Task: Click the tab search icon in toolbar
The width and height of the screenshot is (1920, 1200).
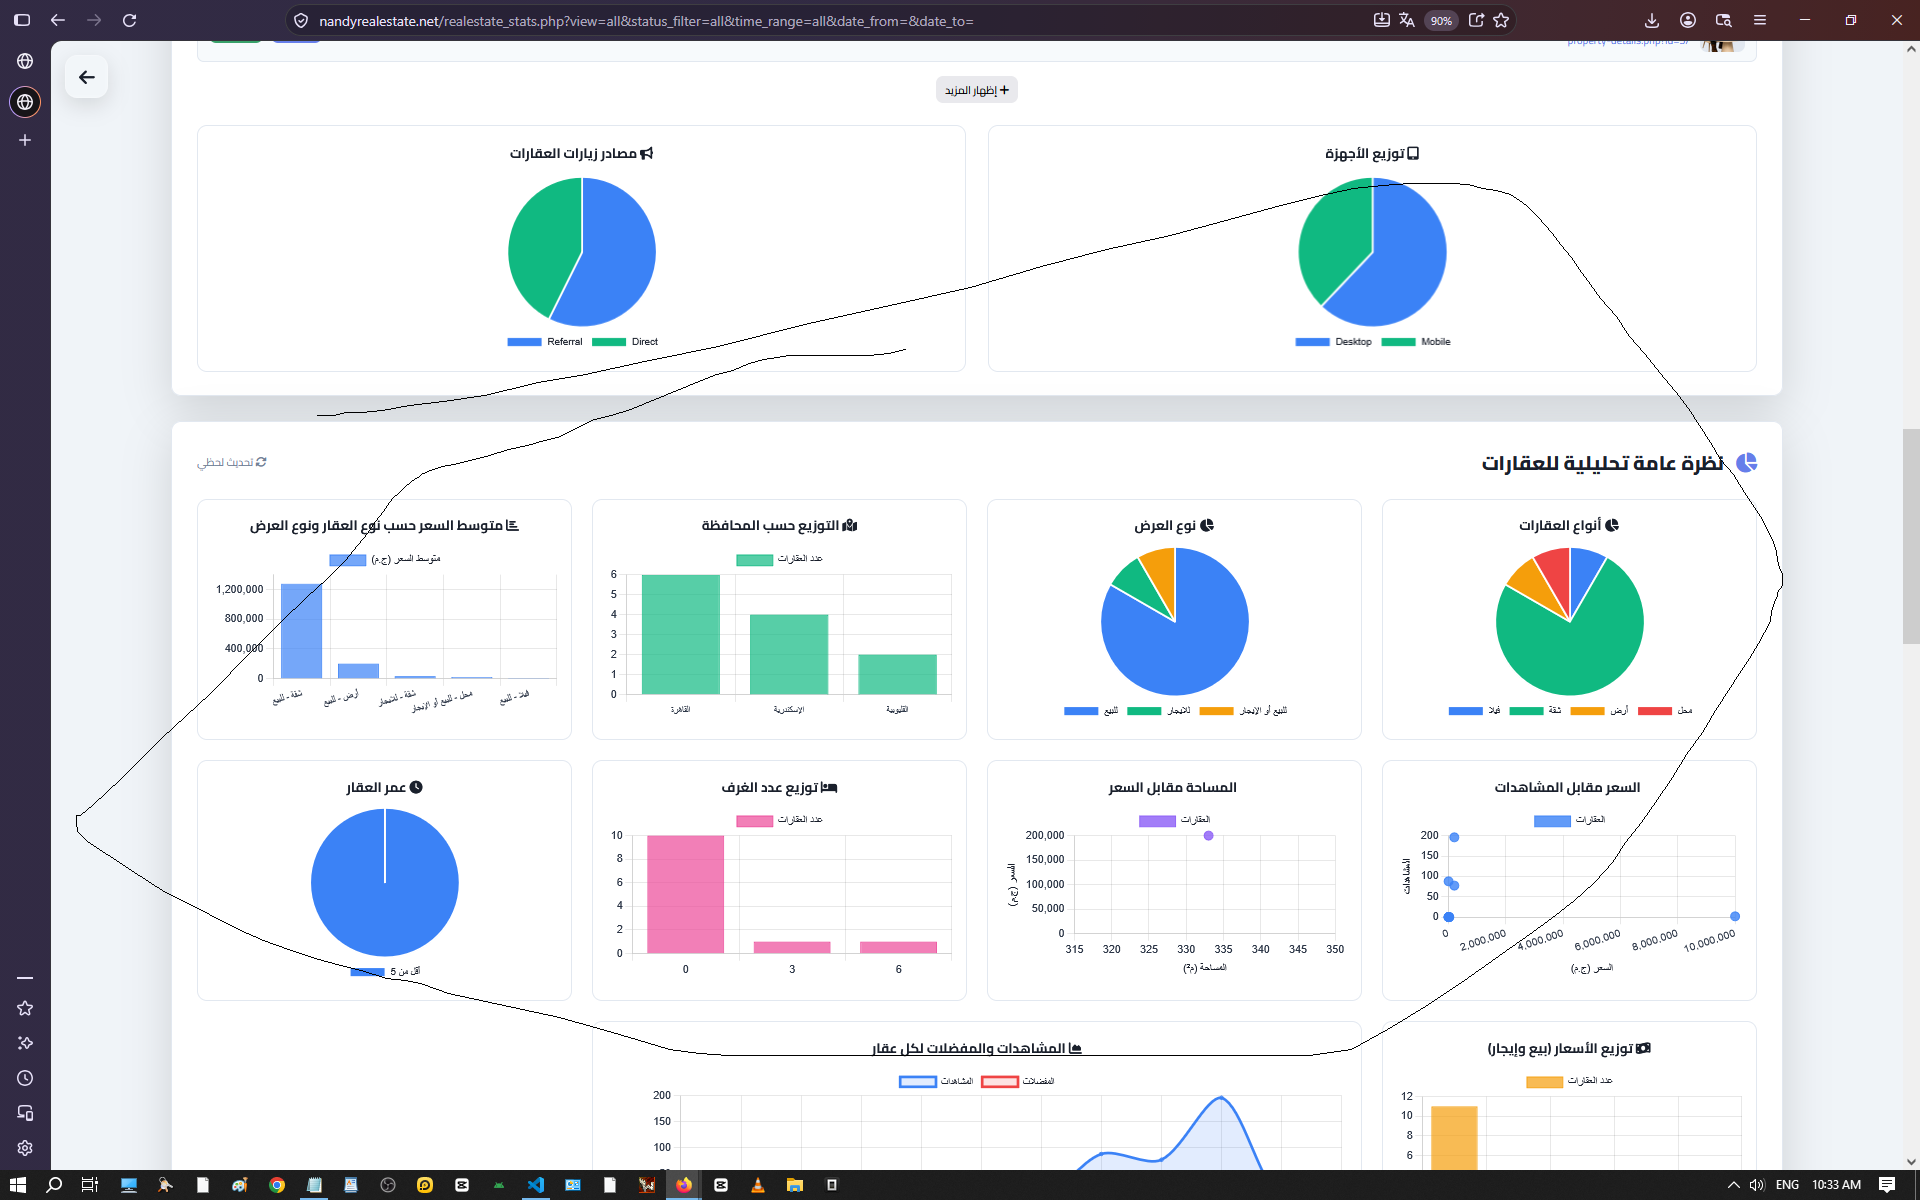Action: 1724,20
